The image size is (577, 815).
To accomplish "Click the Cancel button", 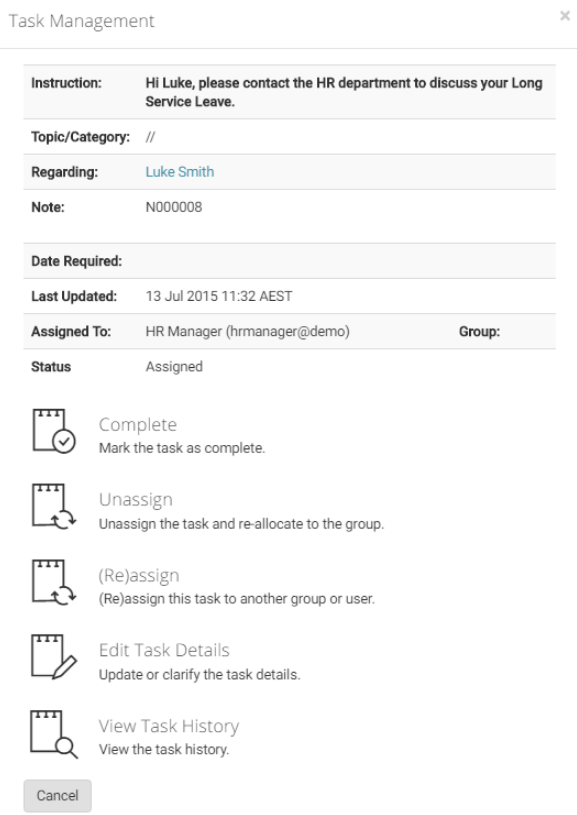I will point(57,795).
